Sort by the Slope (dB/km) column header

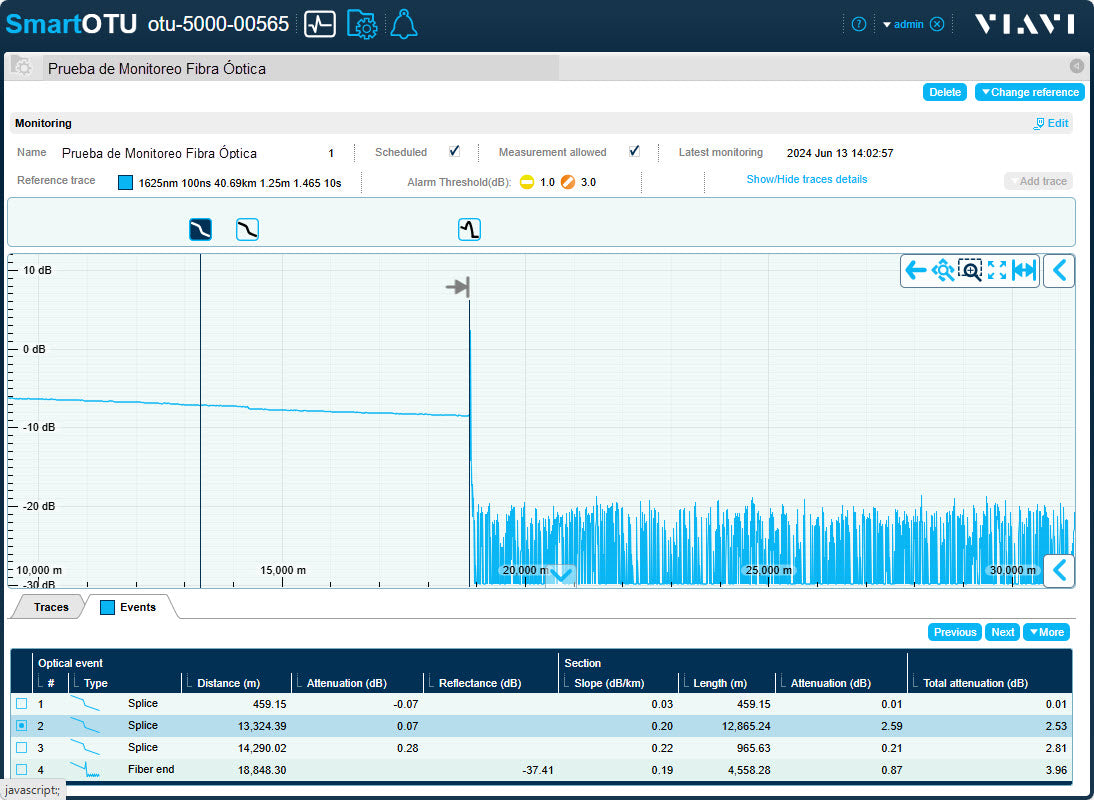point(609,683)
